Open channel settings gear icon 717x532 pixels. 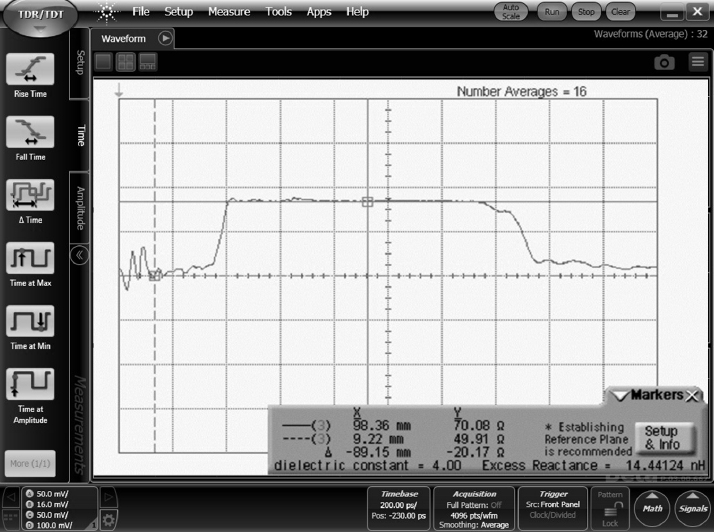click(x=108, y=520)
